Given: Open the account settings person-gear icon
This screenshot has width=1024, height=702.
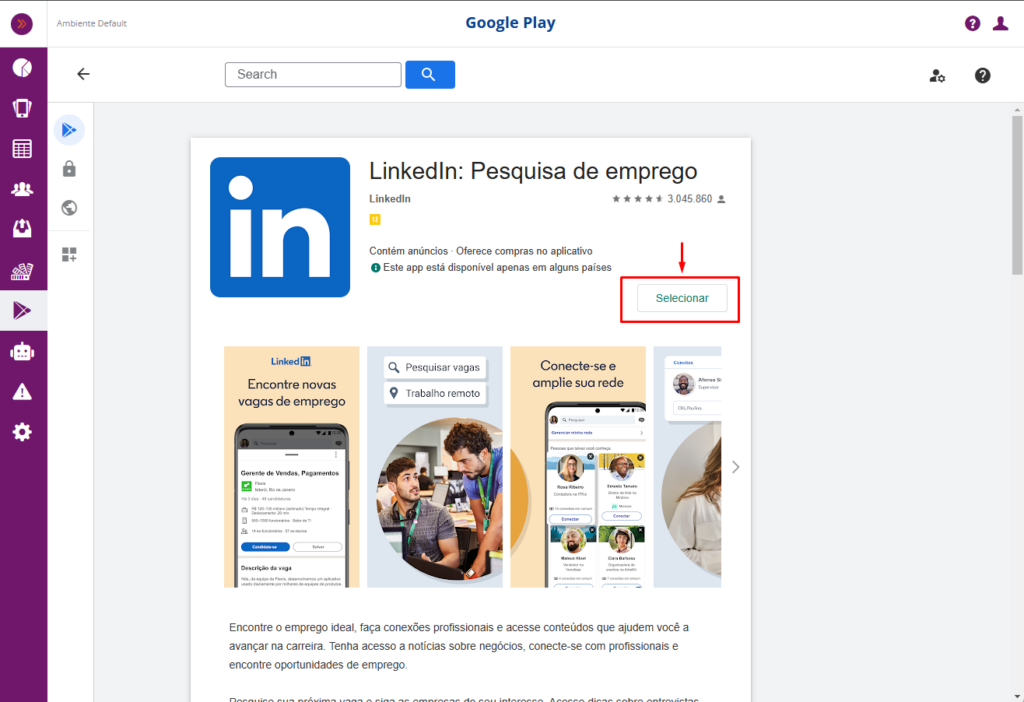Looking at the screenshot, I should [937, 76].
